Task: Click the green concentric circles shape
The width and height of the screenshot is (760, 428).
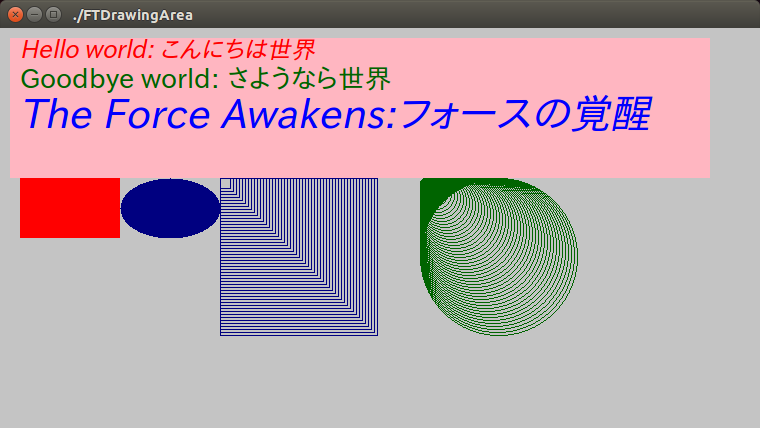Action: click(499, 257)
